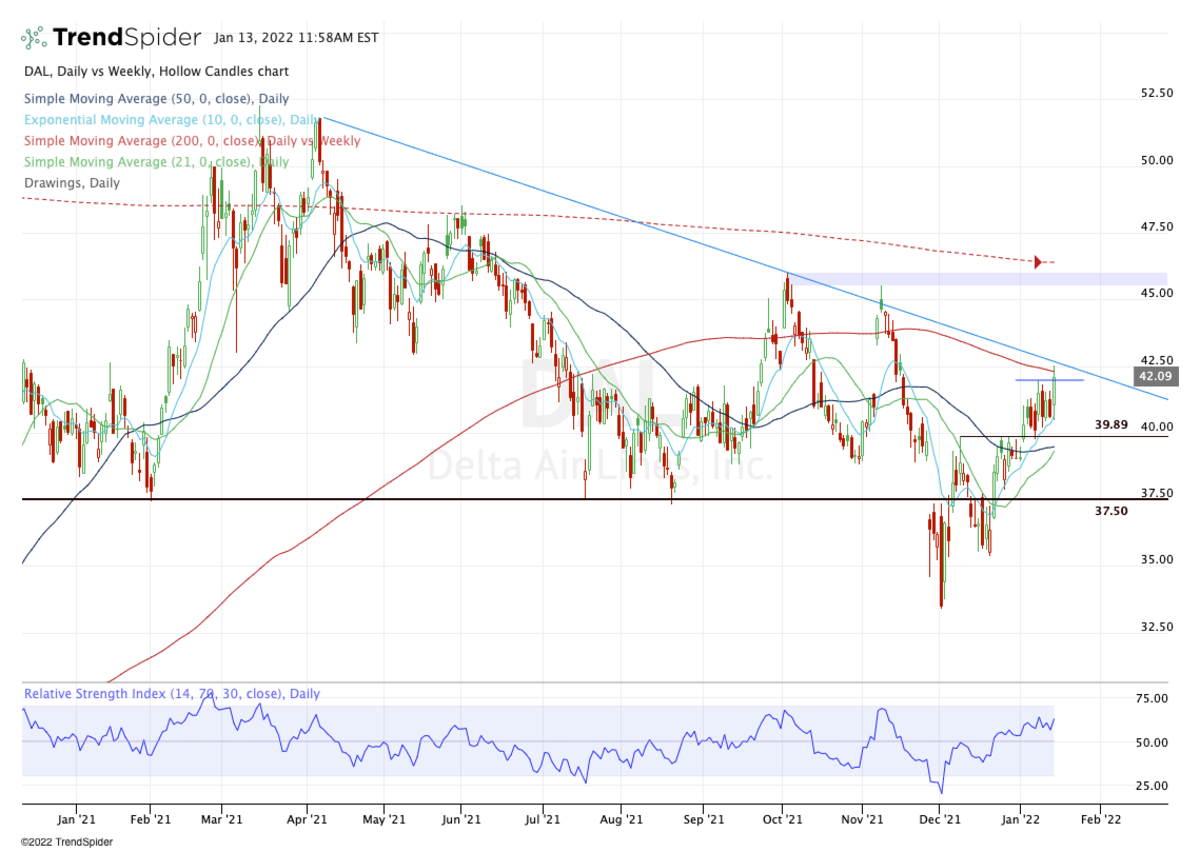
Task: Click the TrendSpider brand name text
Action: tap(126, 38)
